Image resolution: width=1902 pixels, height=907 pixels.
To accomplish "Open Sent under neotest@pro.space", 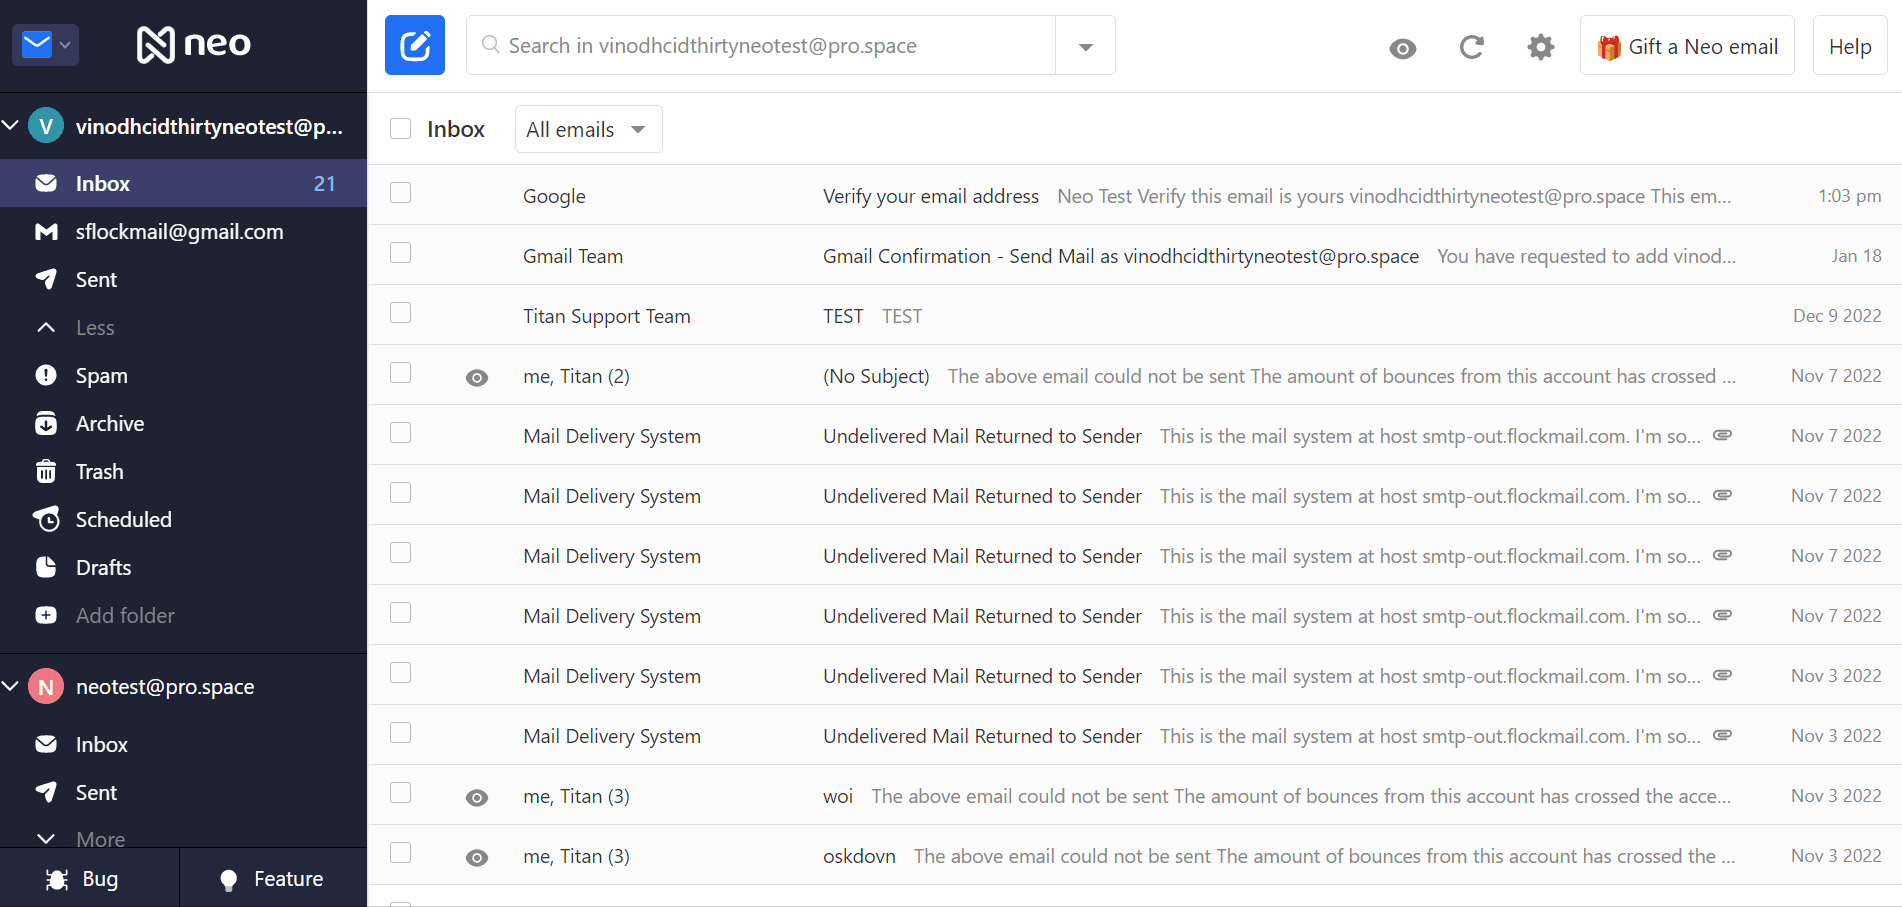I will tap(184, 792).
